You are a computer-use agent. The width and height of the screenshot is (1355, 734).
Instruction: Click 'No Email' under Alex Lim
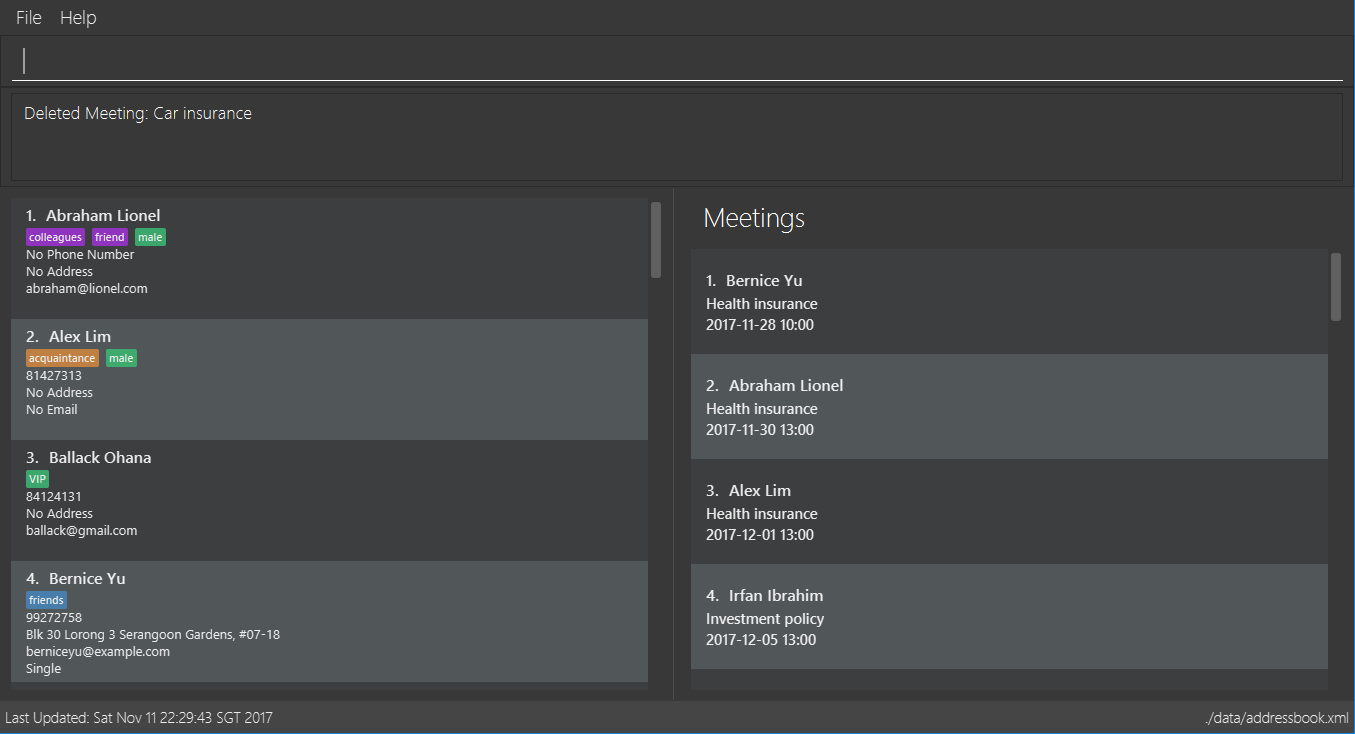tap(52, 410)
